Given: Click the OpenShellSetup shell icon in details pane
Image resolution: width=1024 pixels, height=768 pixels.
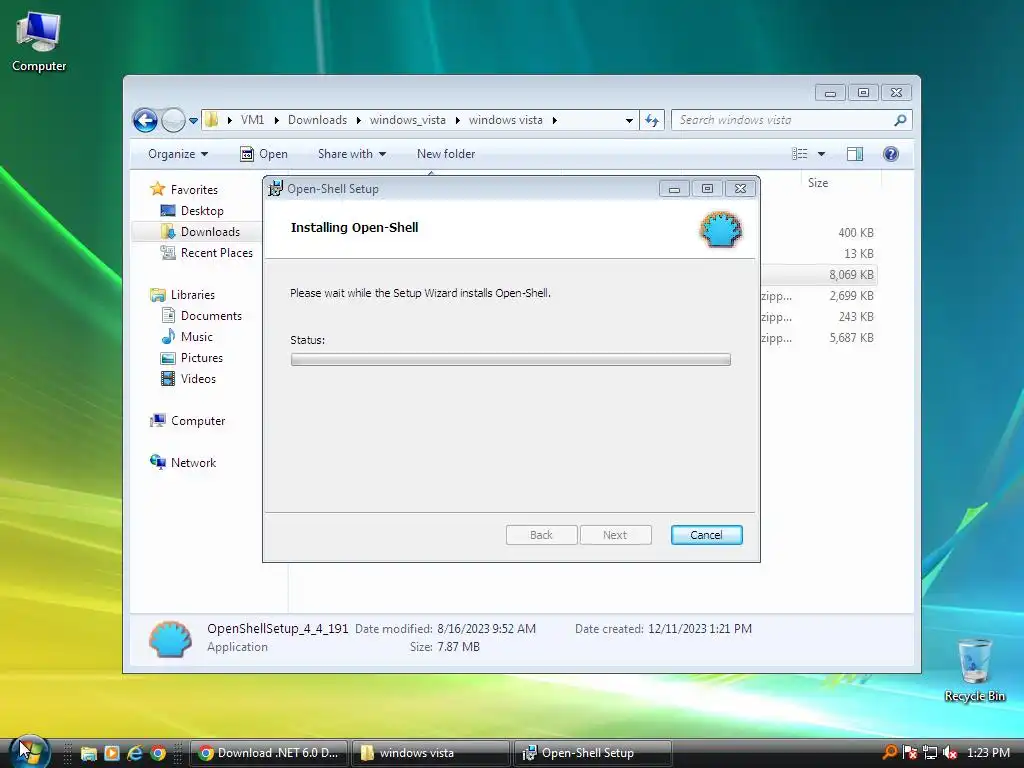Looking at the screenshot, I should [x=170, y=639].
